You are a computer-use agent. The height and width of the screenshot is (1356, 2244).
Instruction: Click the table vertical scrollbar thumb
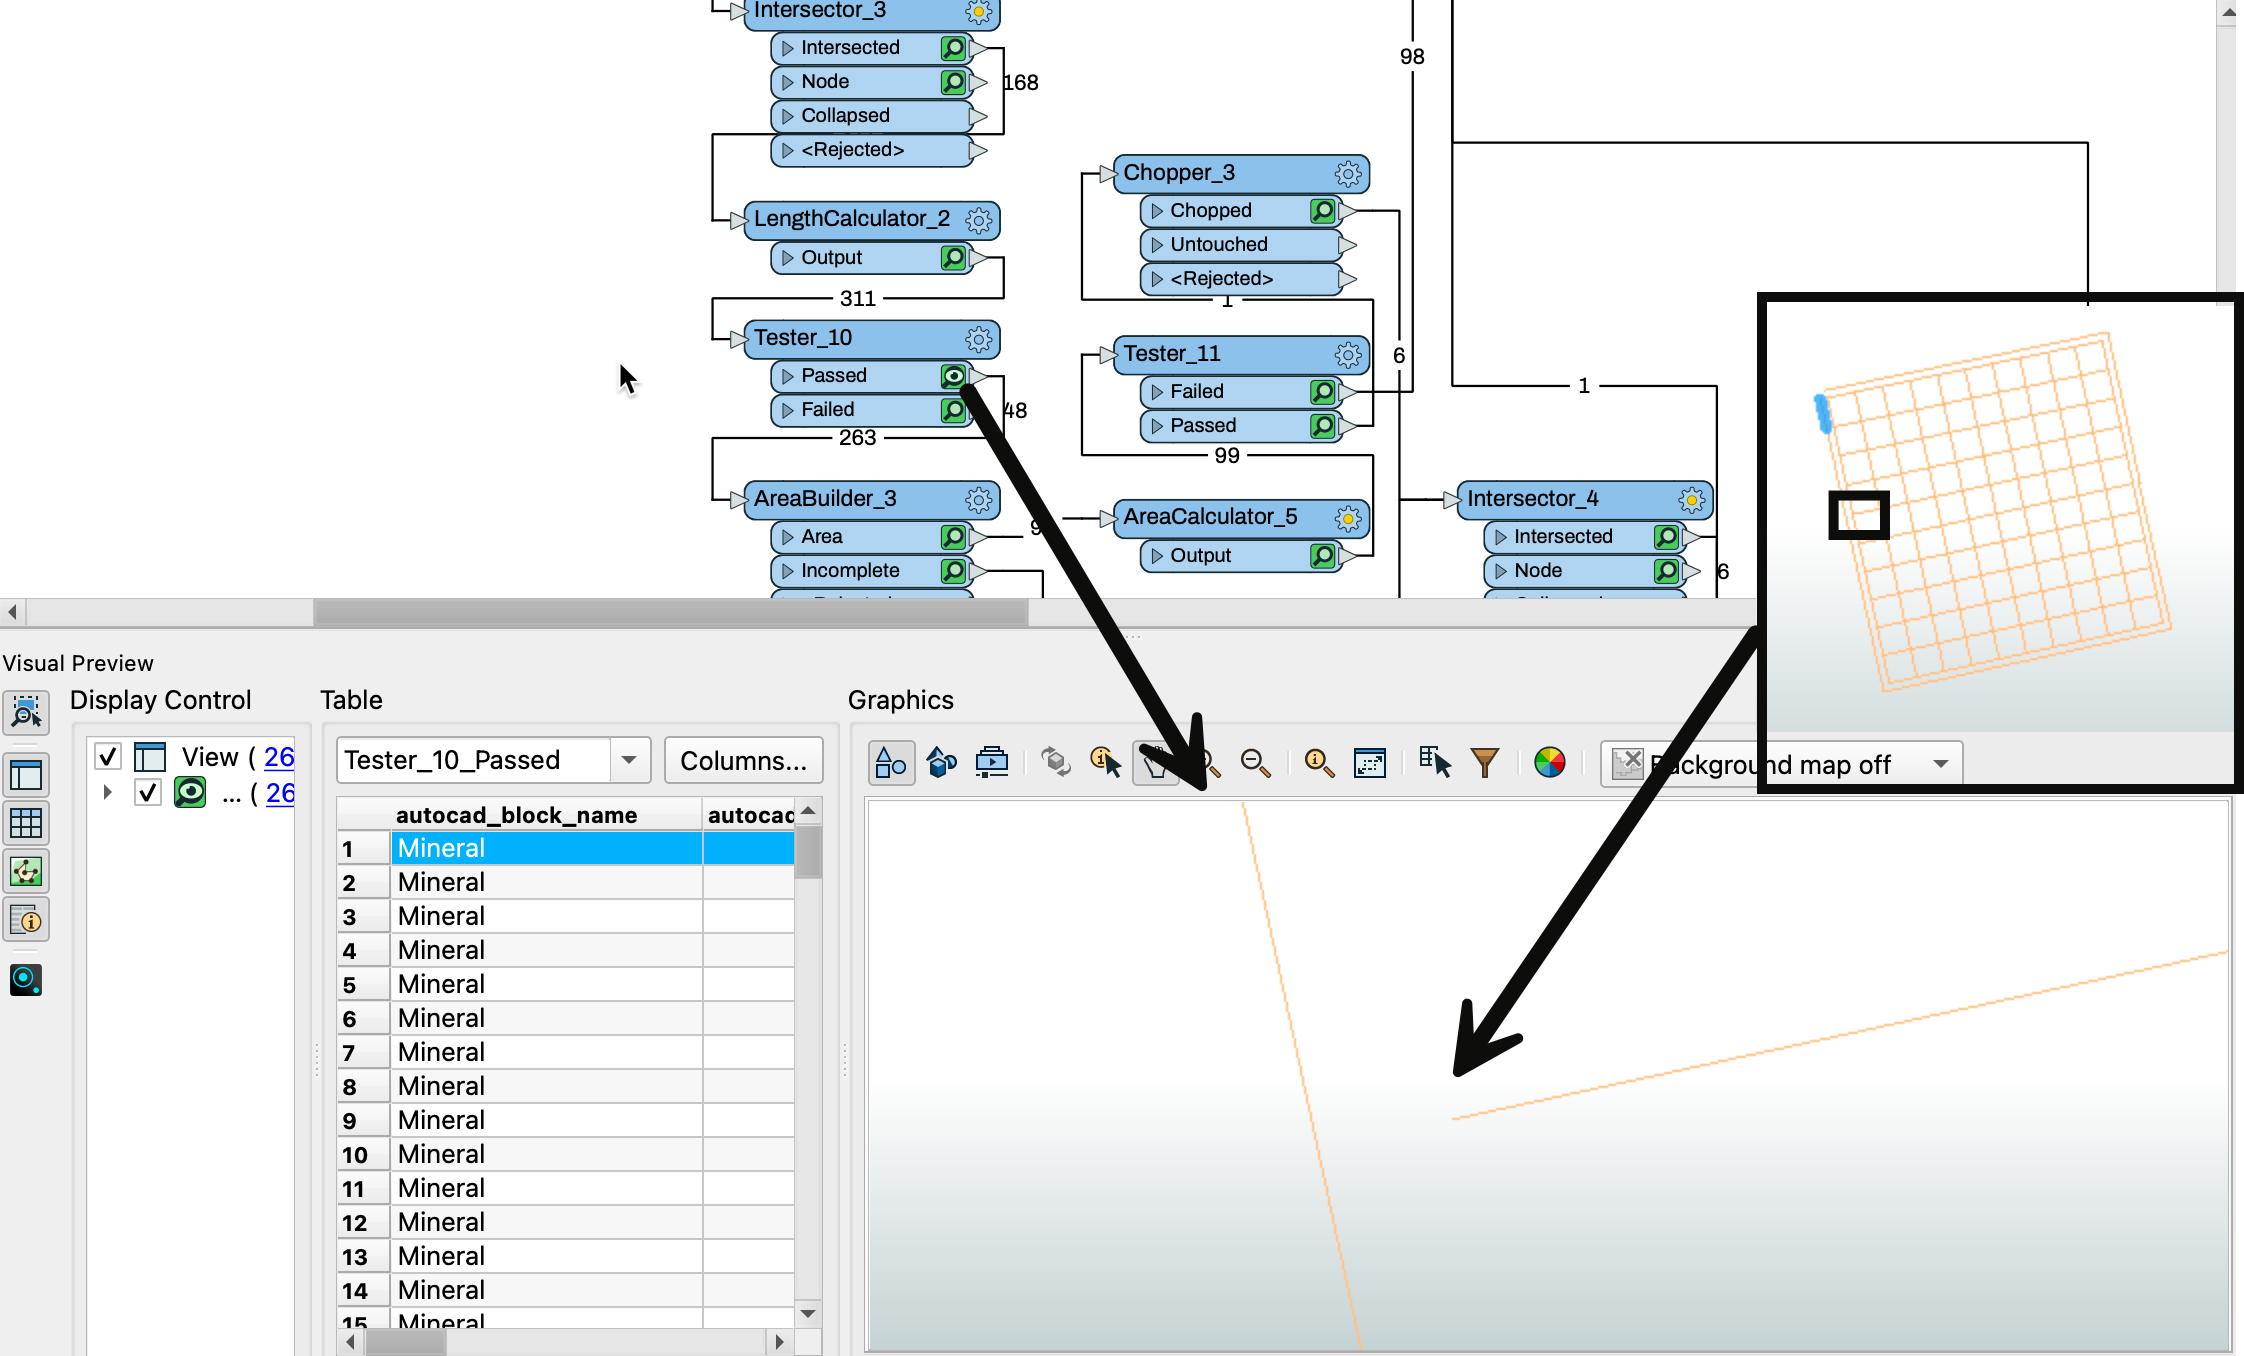808,852
